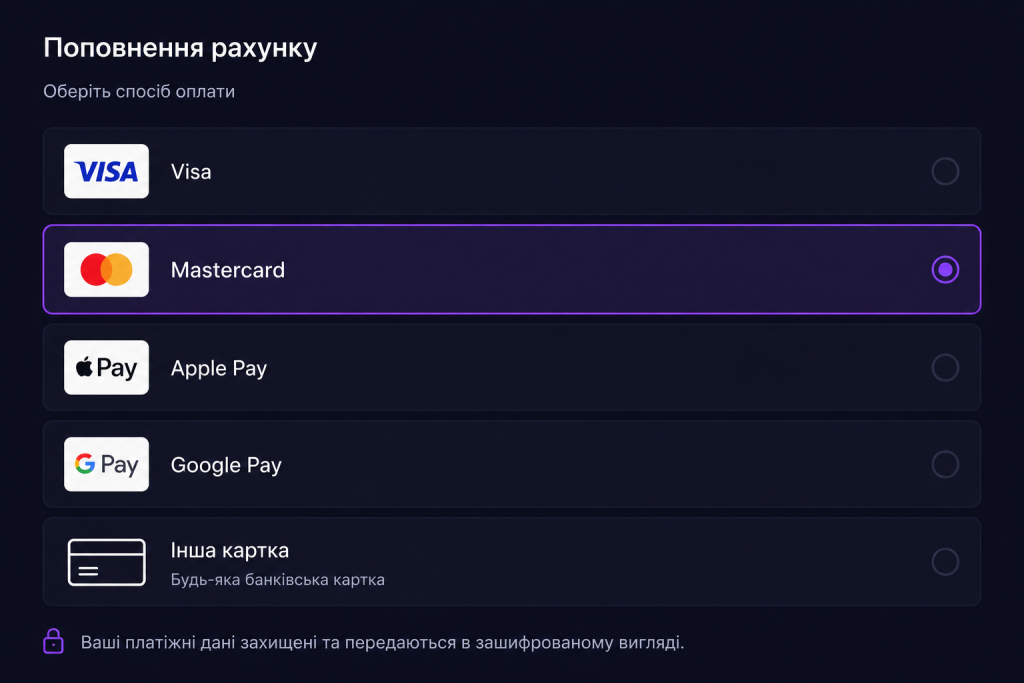Click the generic bank card icon
Image resolution: width=1024 pixels, height=683 pixels.
(x=106, y=562)
